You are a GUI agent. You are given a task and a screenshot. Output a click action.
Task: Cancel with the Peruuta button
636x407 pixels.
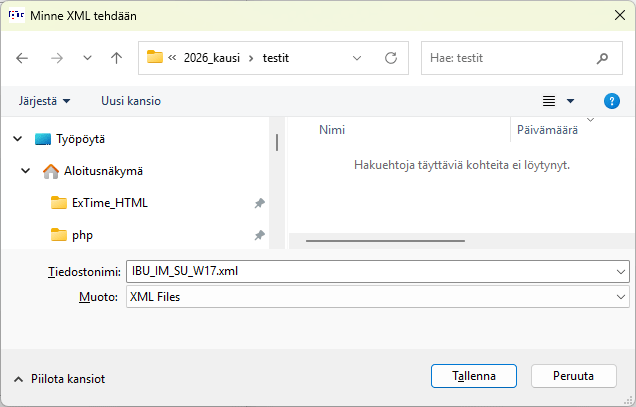tap(572, 376)
